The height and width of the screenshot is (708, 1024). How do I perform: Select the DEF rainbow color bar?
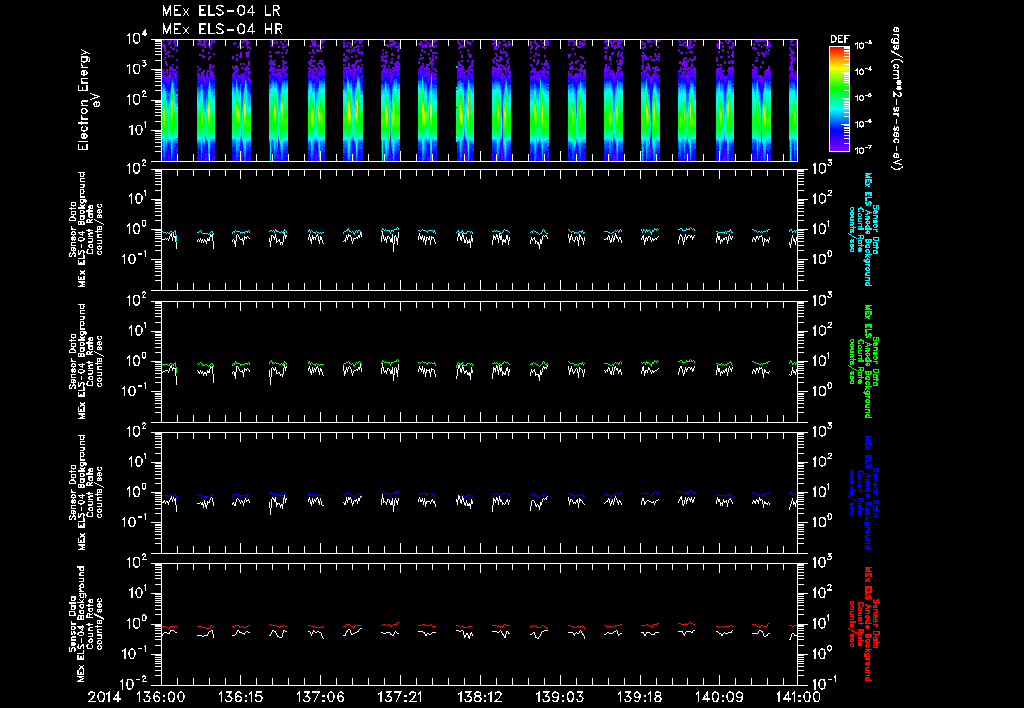pyautogui.click(x=839, y=99)
